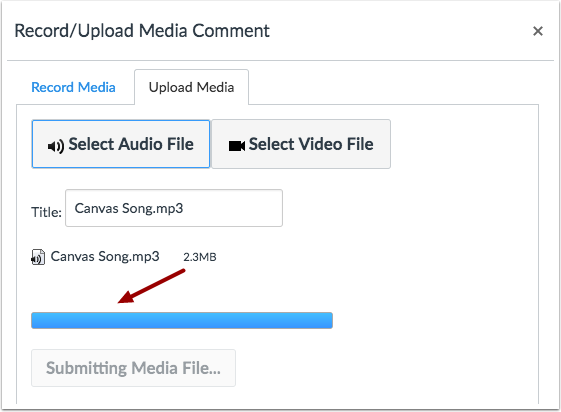The width and height of the screenshot is (561, 412).
Task: Click the Submitting Media File... button
Action: tap(133, 368)
